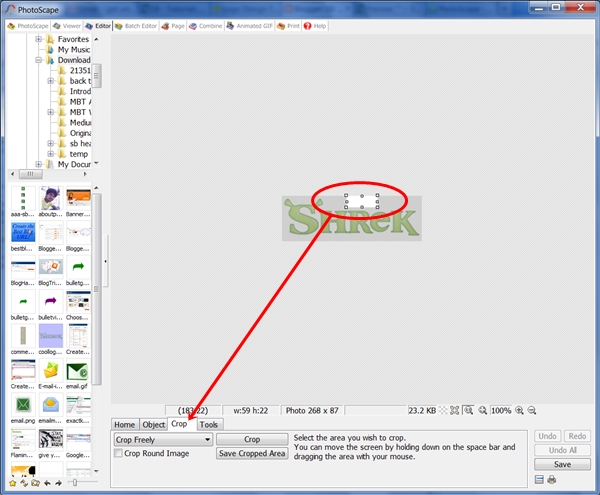Select the Origina folder in tree
This screenshot has width=600, height=495.
click(x=80, y=133)
